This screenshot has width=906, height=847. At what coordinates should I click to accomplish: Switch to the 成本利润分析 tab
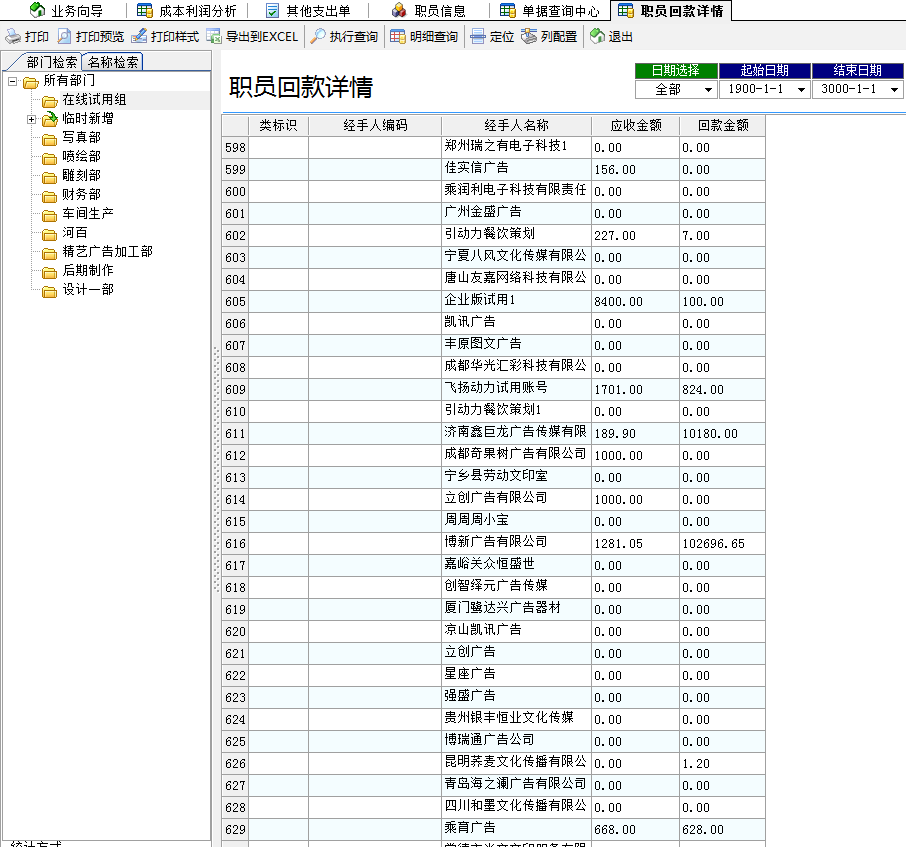tap(187, 11)
